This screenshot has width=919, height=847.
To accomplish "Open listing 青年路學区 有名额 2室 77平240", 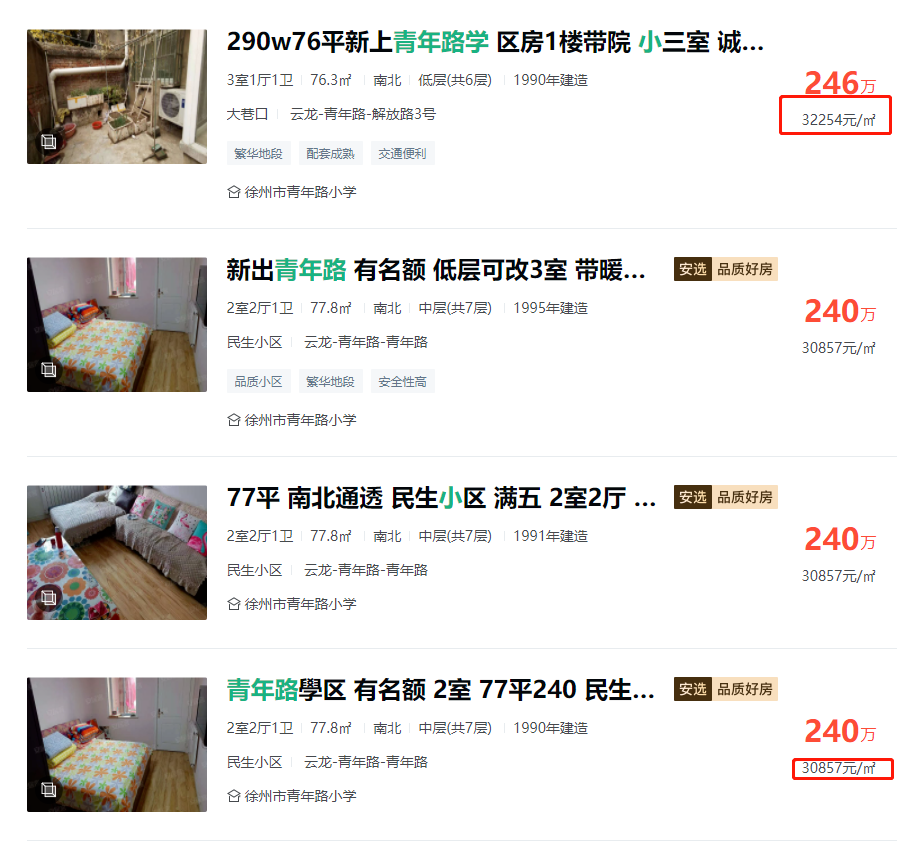I will [441, 690].
